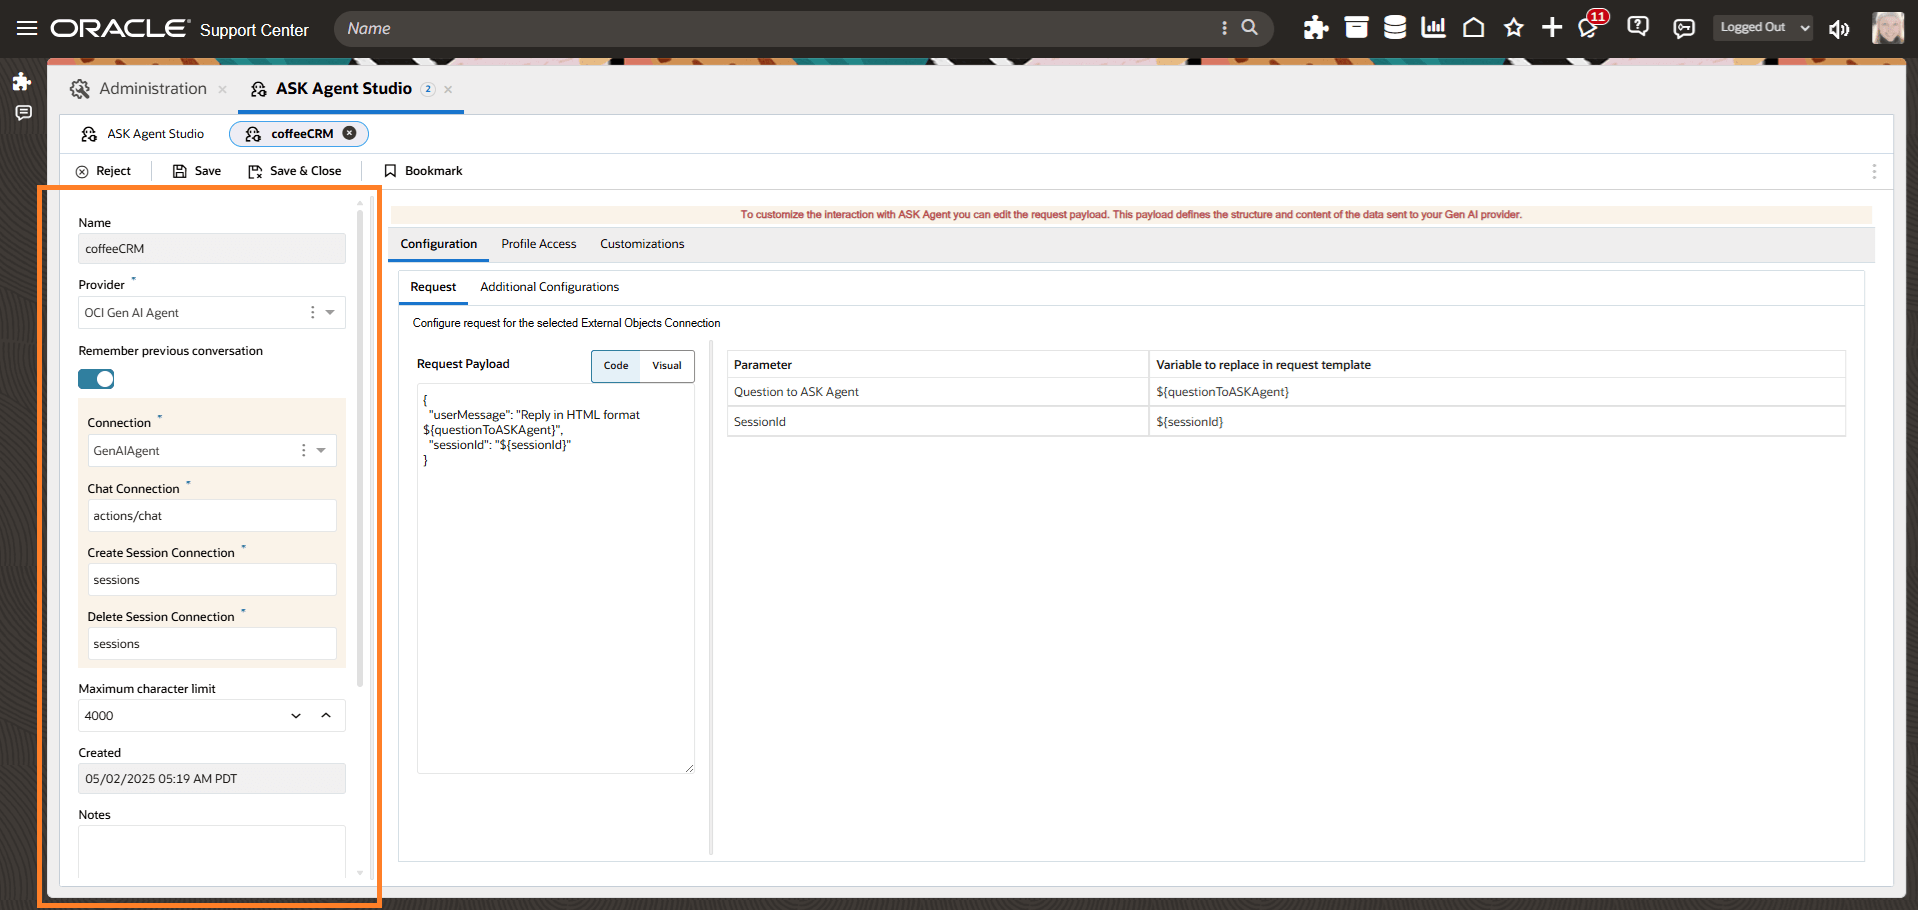Open the extensions puzzle icon in header
The height and width of the screenshot is (910, 1918).
pos(1316,28)
